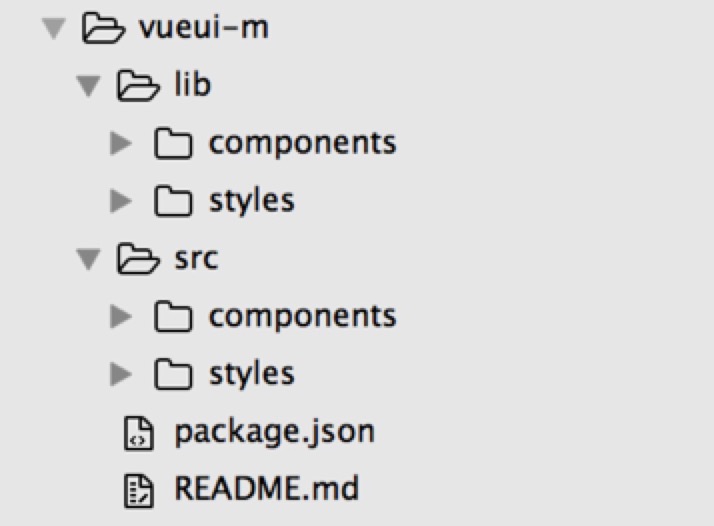The width and height of the screenshot is (714, 526).
Task: Open the README.md file
Action: 265,490
